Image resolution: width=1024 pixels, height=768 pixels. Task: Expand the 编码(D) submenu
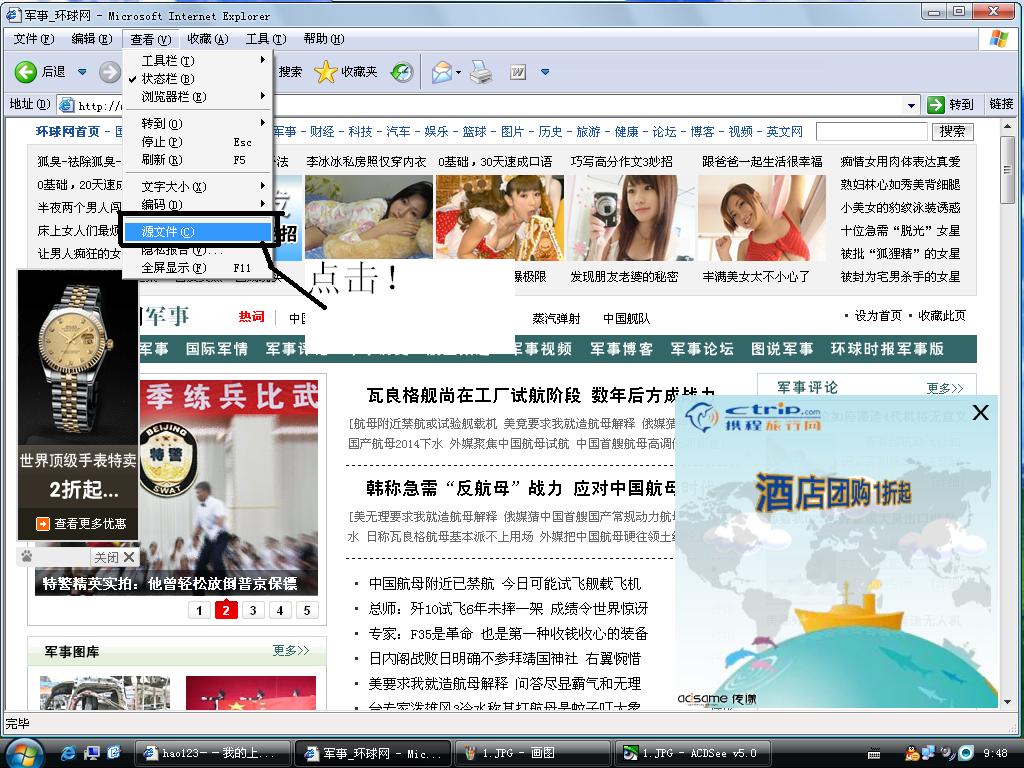[197, 204]
